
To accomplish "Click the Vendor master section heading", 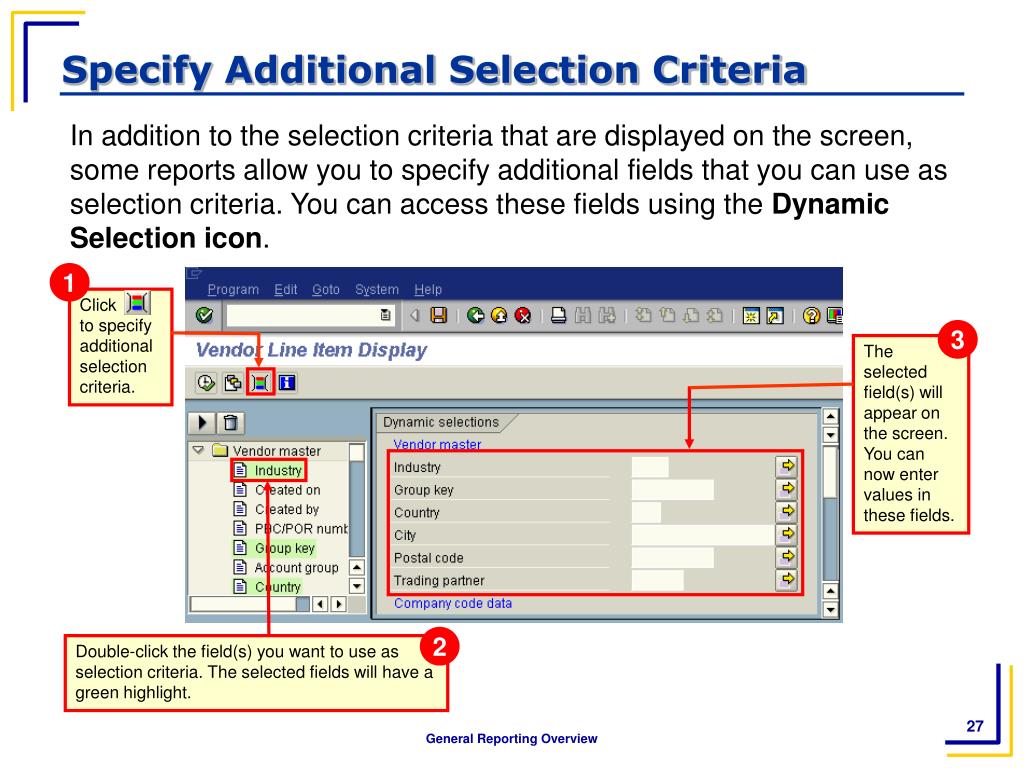I will [x=438, y=444].
